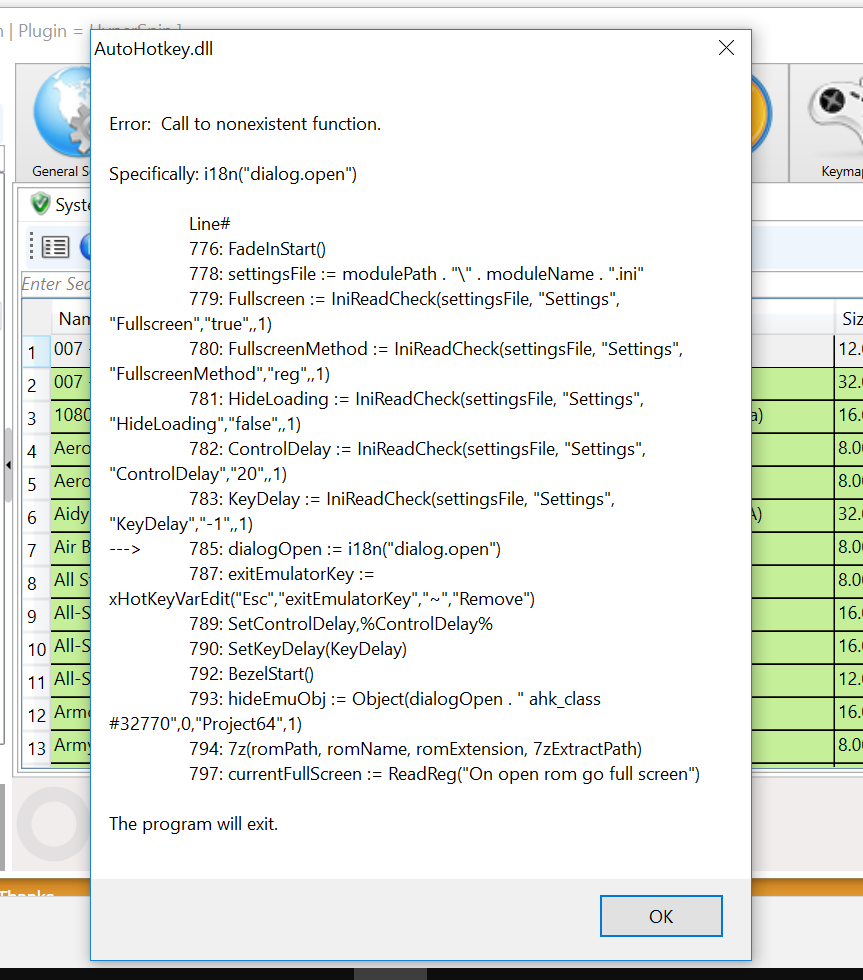The image size is (863, 980).
Task: Click the Enter Search text field
Action: tap(56, 284)
